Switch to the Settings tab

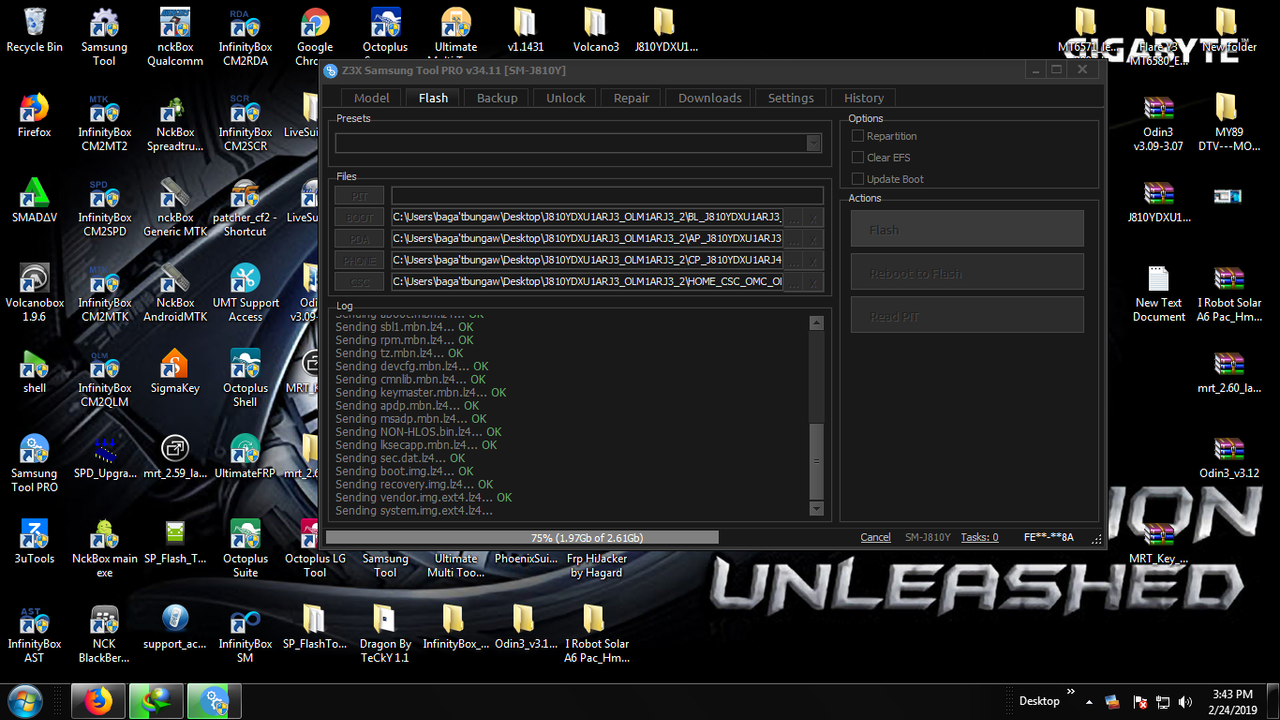(791, 98)
